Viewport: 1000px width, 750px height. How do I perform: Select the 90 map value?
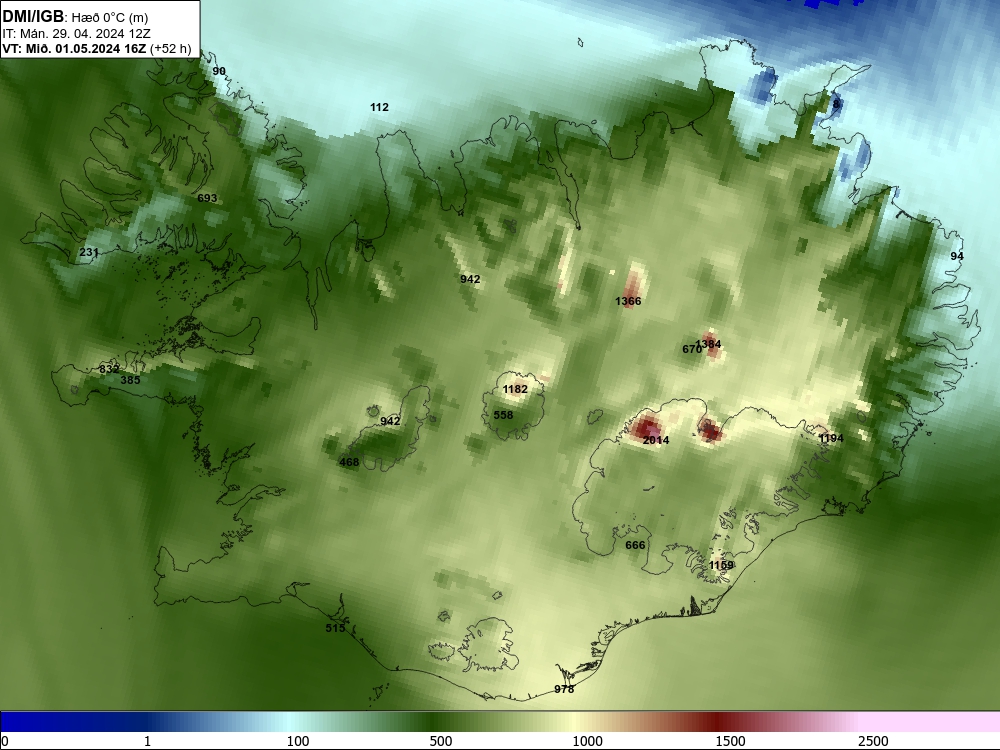tap(219, 71)
